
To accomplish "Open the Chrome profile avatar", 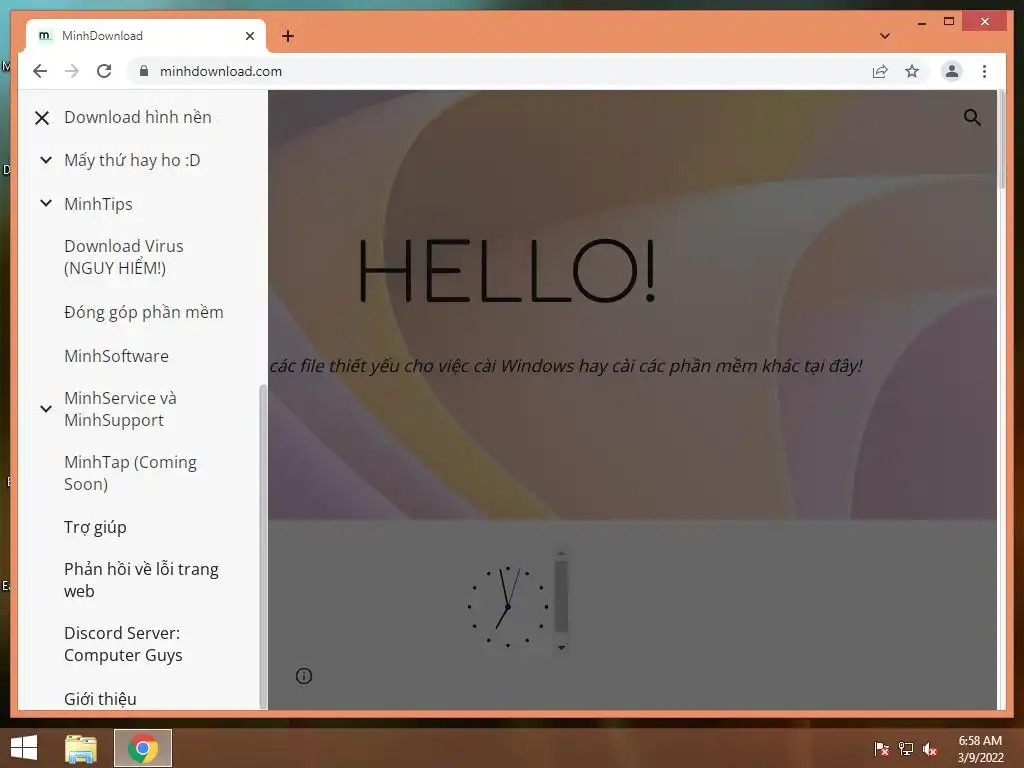I will (x=952, y=71).
